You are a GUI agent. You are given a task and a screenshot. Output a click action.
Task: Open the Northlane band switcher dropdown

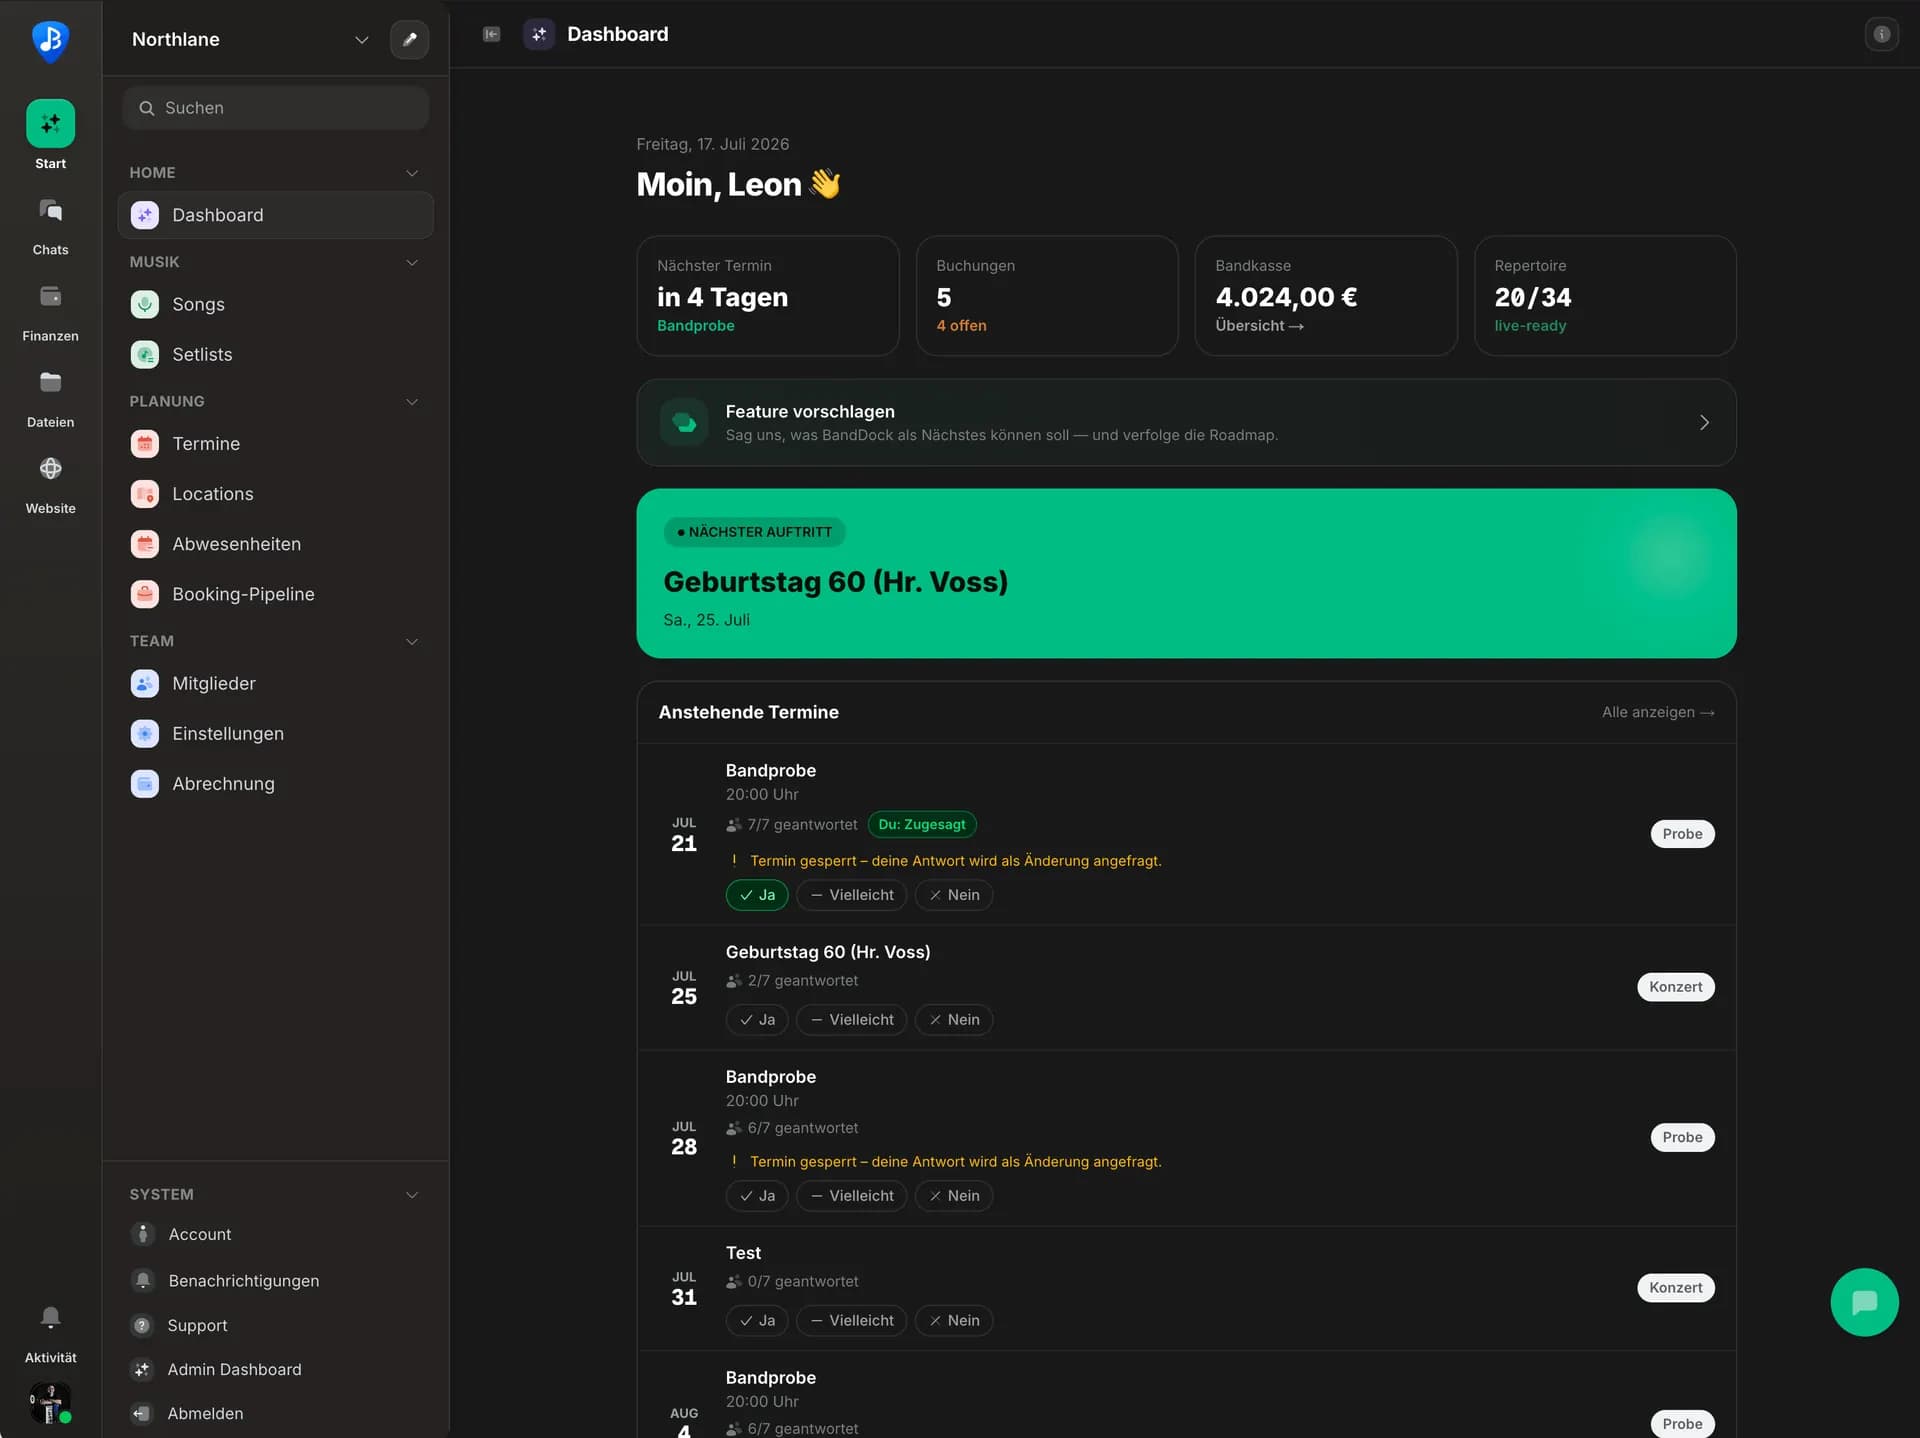250,39
